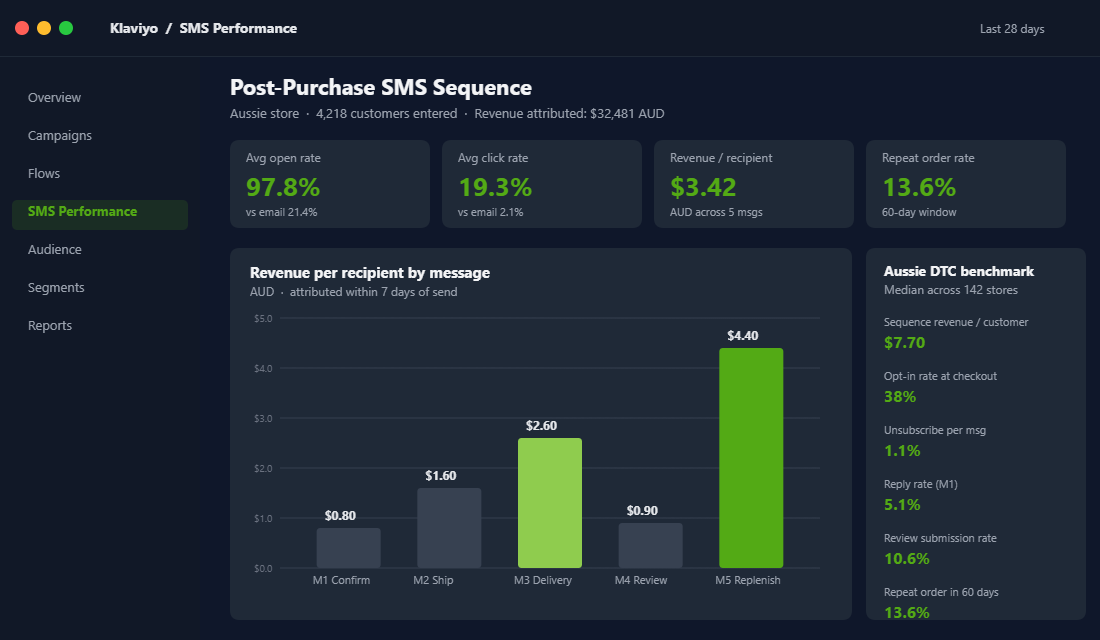
Task: Click the 1.1% unsubscribe value
Action: click(902, 451)
